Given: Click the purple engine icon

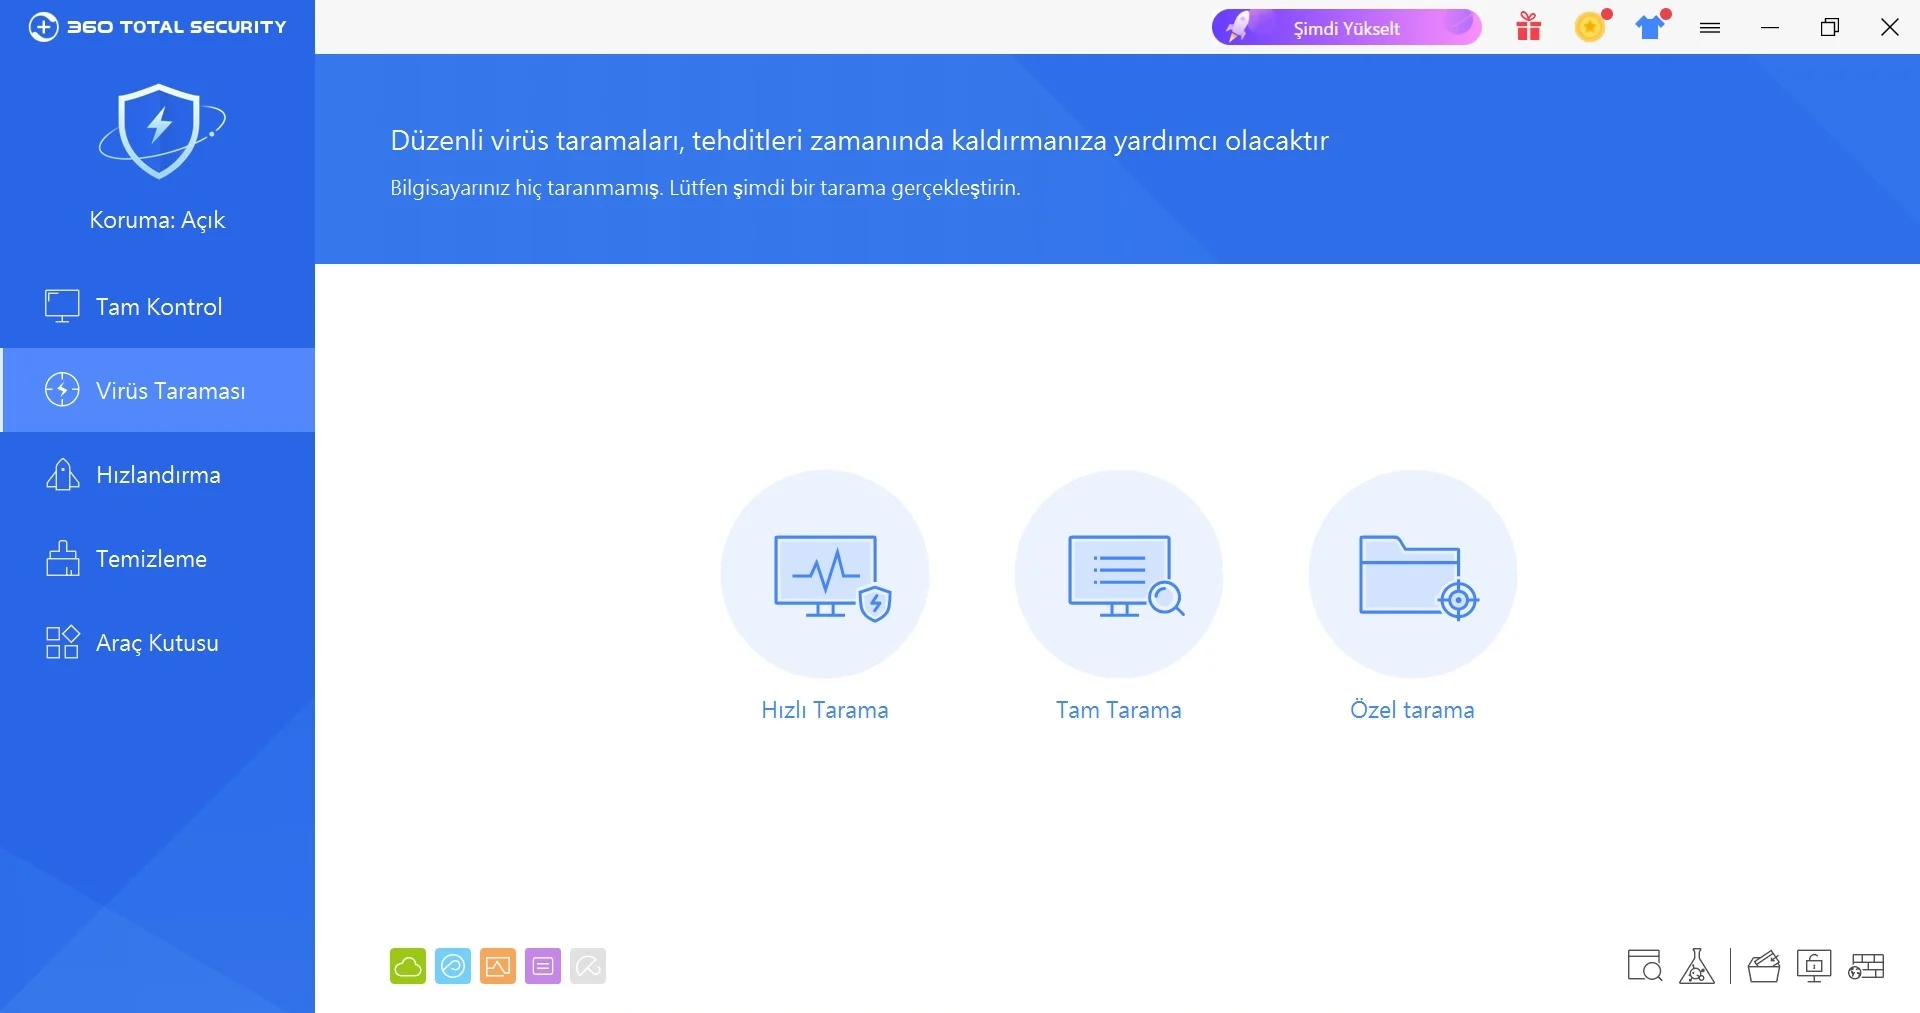Looking at the screenshot, I should 543,966.
